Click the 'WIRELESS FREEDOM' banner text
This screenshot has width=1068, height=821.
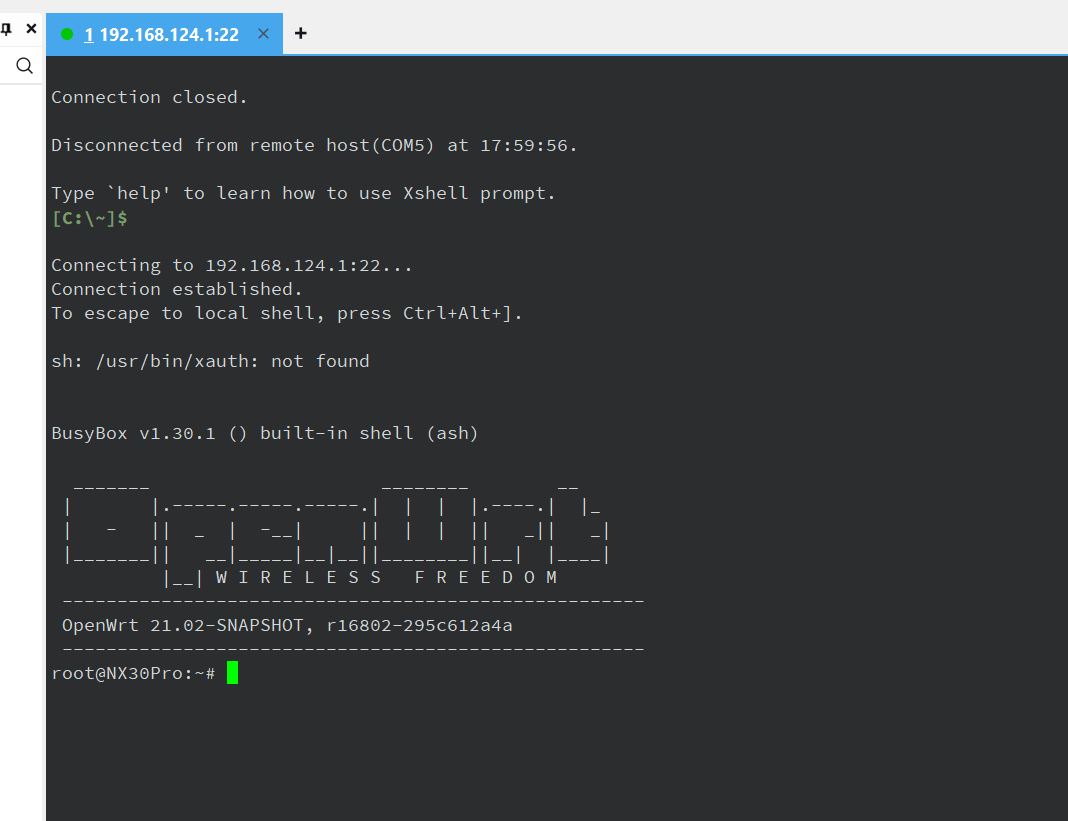coord(386,577)
